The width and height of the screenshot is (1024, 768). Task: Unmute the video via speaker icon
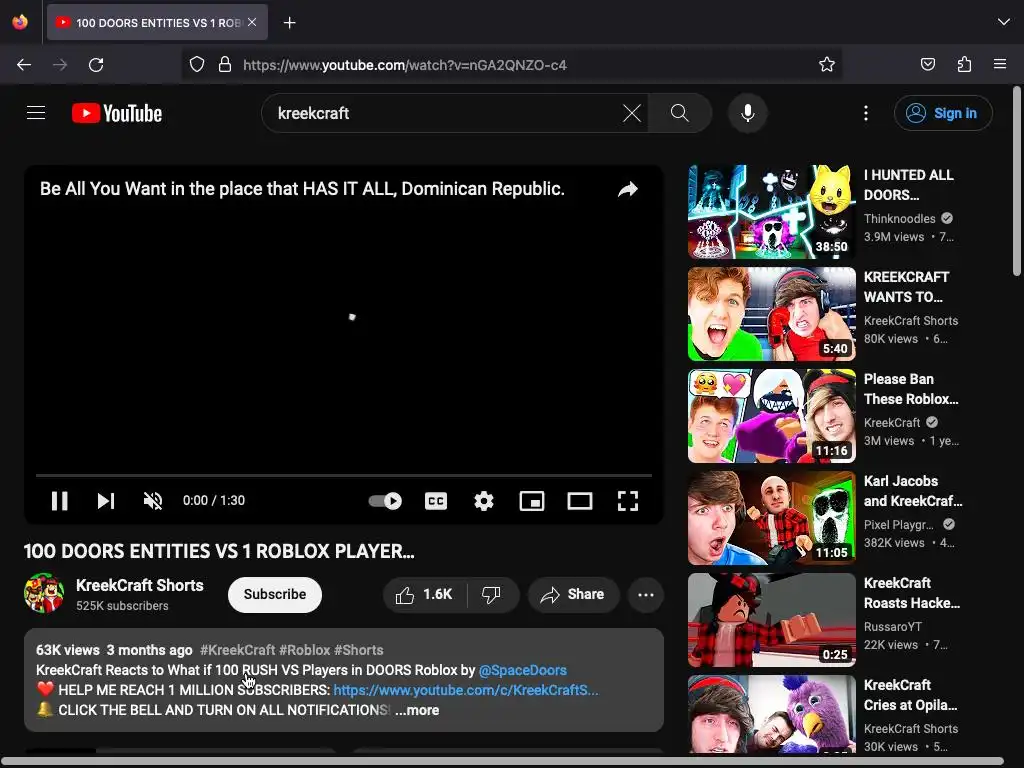[x=153, y=501]
